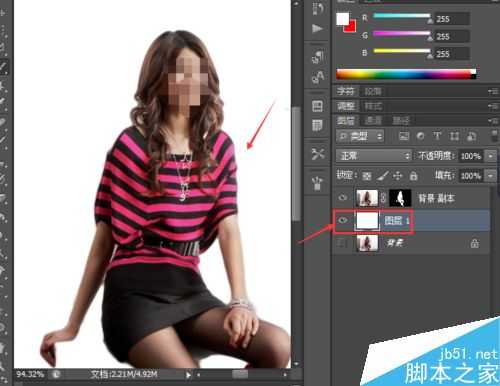Select the 图层 tab

click(346, 120)
